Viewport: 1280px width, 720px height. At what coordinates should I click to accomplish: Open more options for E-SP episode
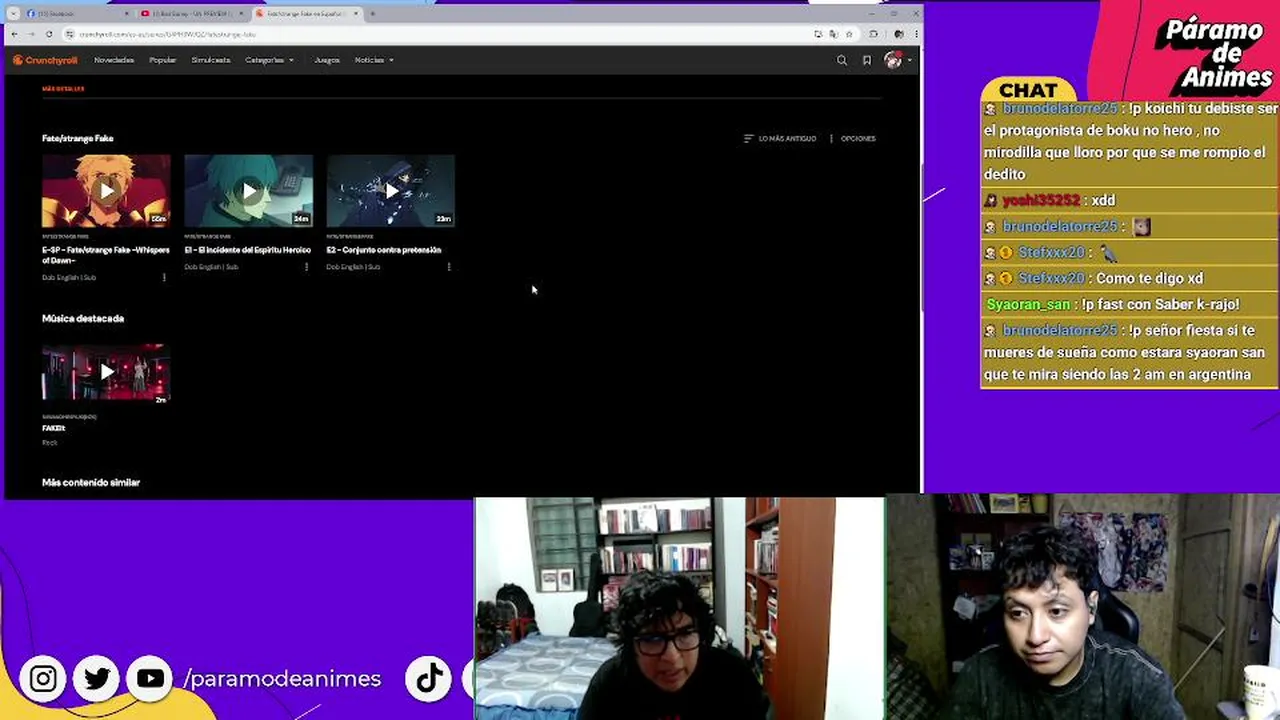point(164,277)
